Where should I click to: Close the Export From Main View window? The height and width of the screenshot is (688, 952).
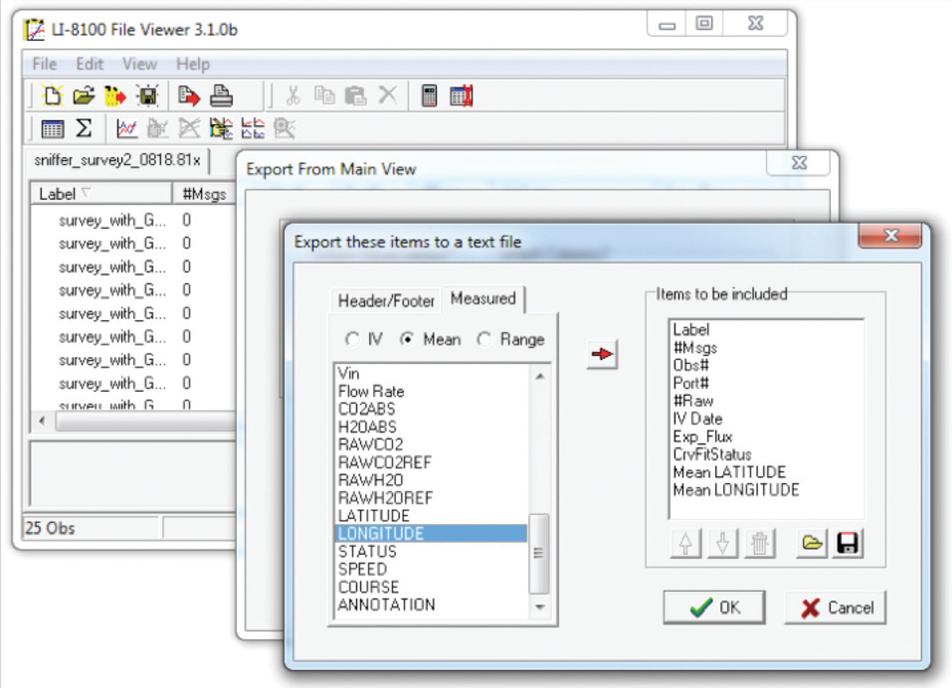(x=800, y=163)
